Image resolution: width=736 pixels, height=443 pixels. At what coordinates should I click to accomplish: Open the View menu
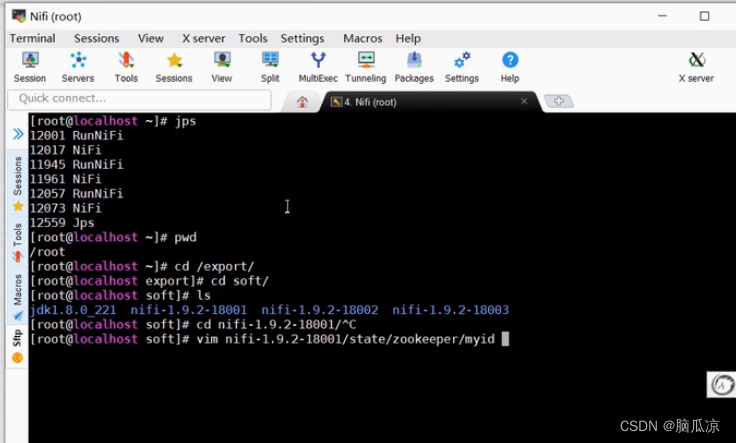tap(151, 38)
